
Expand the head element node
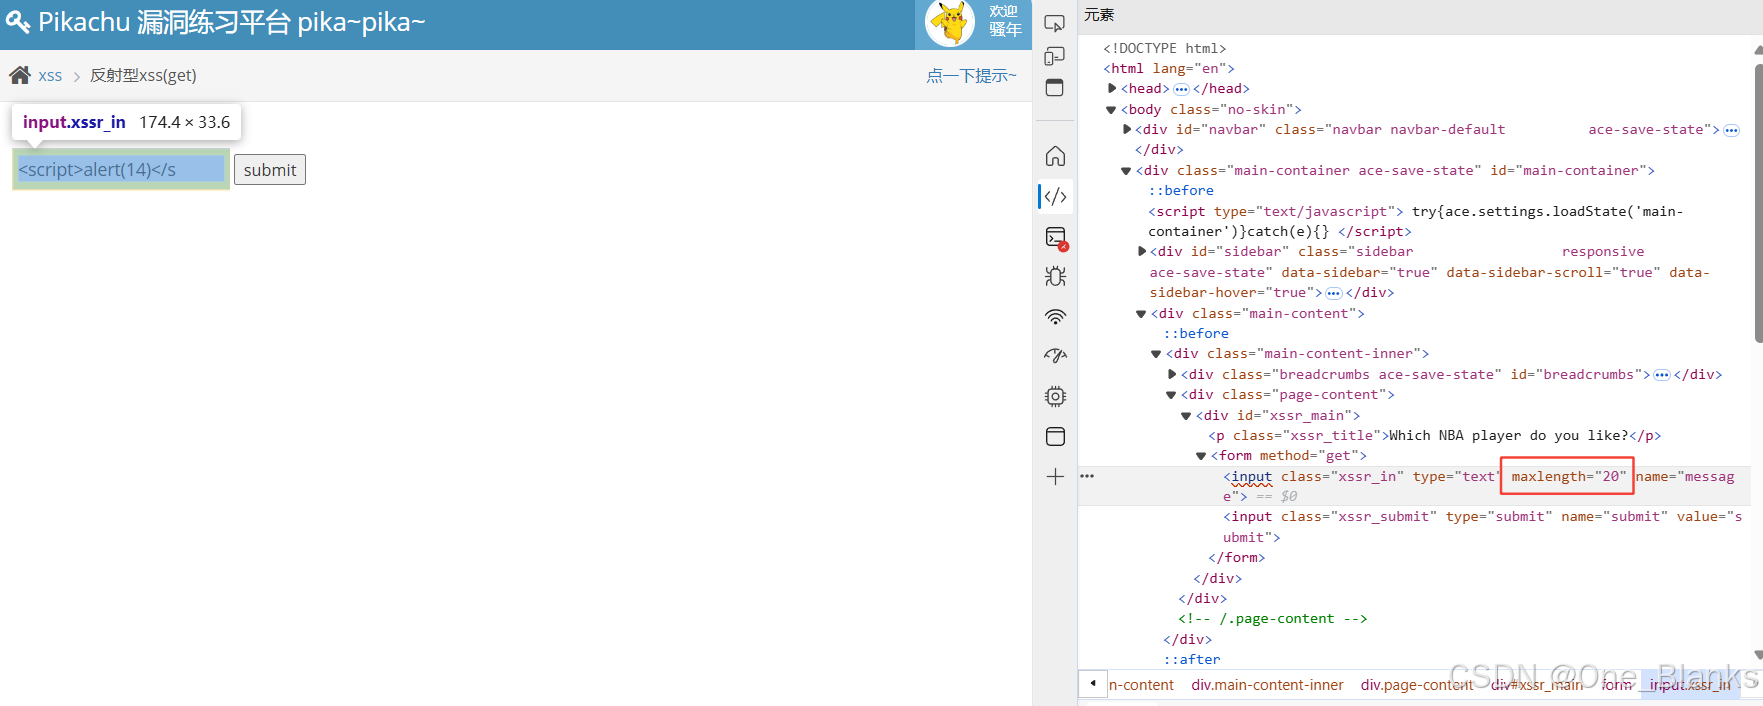(1112, 88)
